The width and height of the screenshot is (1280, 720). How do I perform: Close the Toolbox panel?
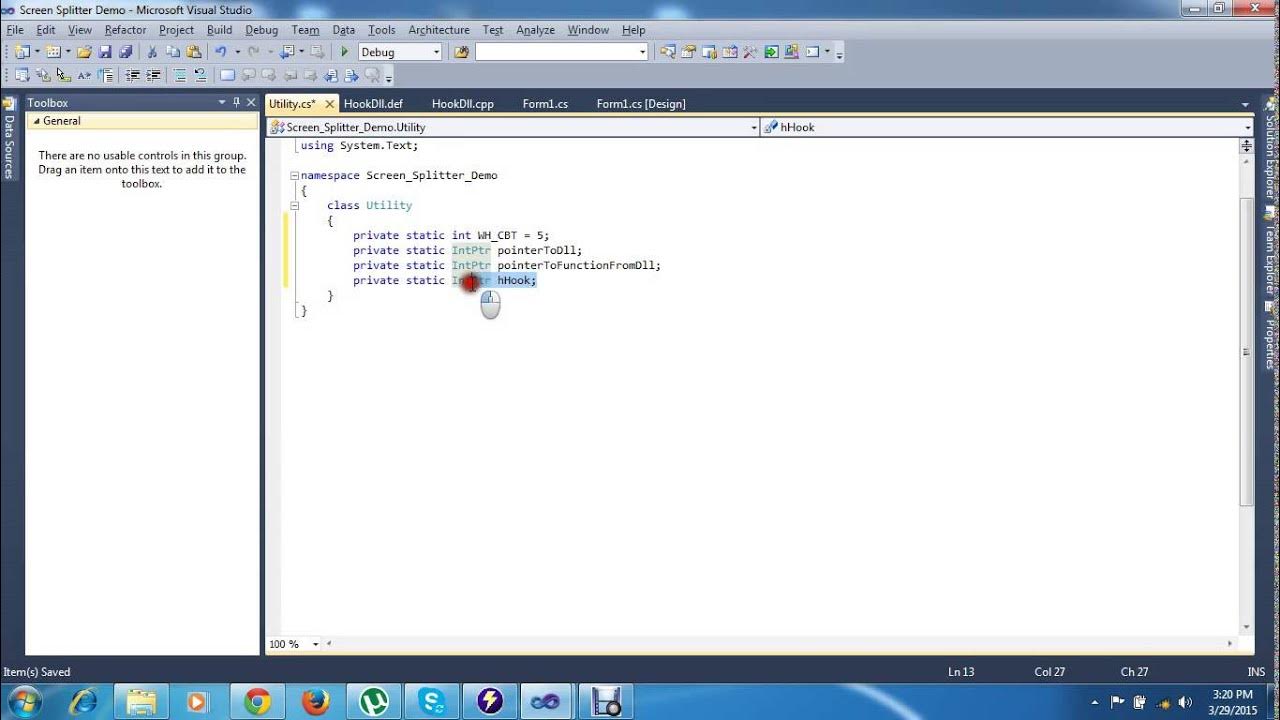pyautogui.click(x=251, y=102)
